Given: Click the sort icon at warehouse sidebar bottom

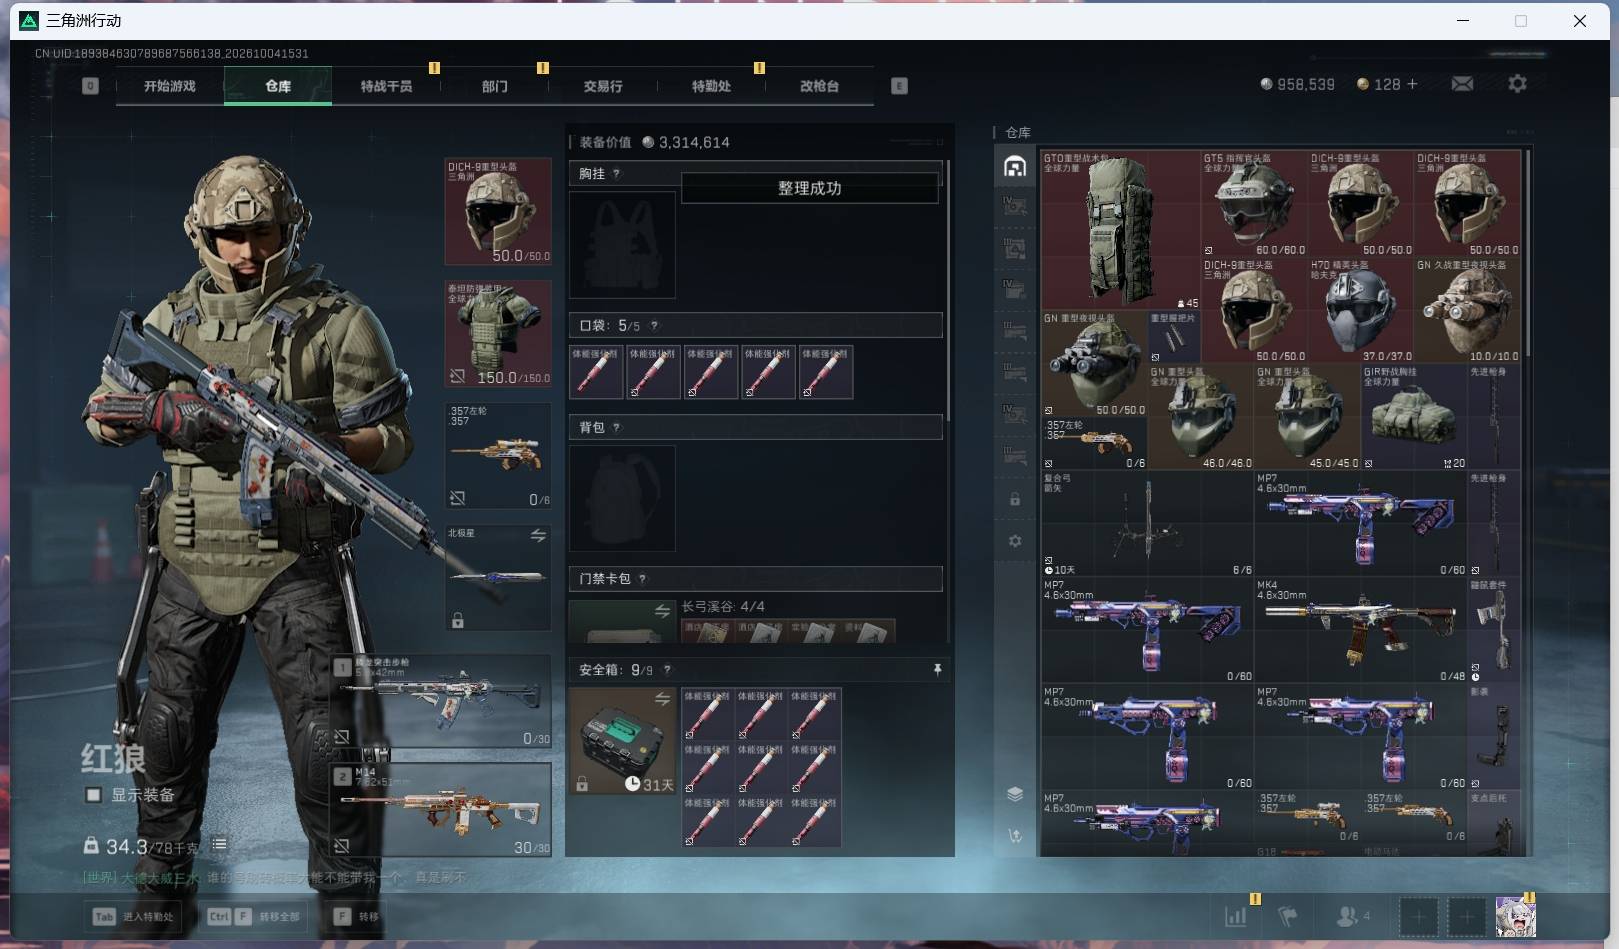Looking at the screenshot, I should tap(1015, 836).
